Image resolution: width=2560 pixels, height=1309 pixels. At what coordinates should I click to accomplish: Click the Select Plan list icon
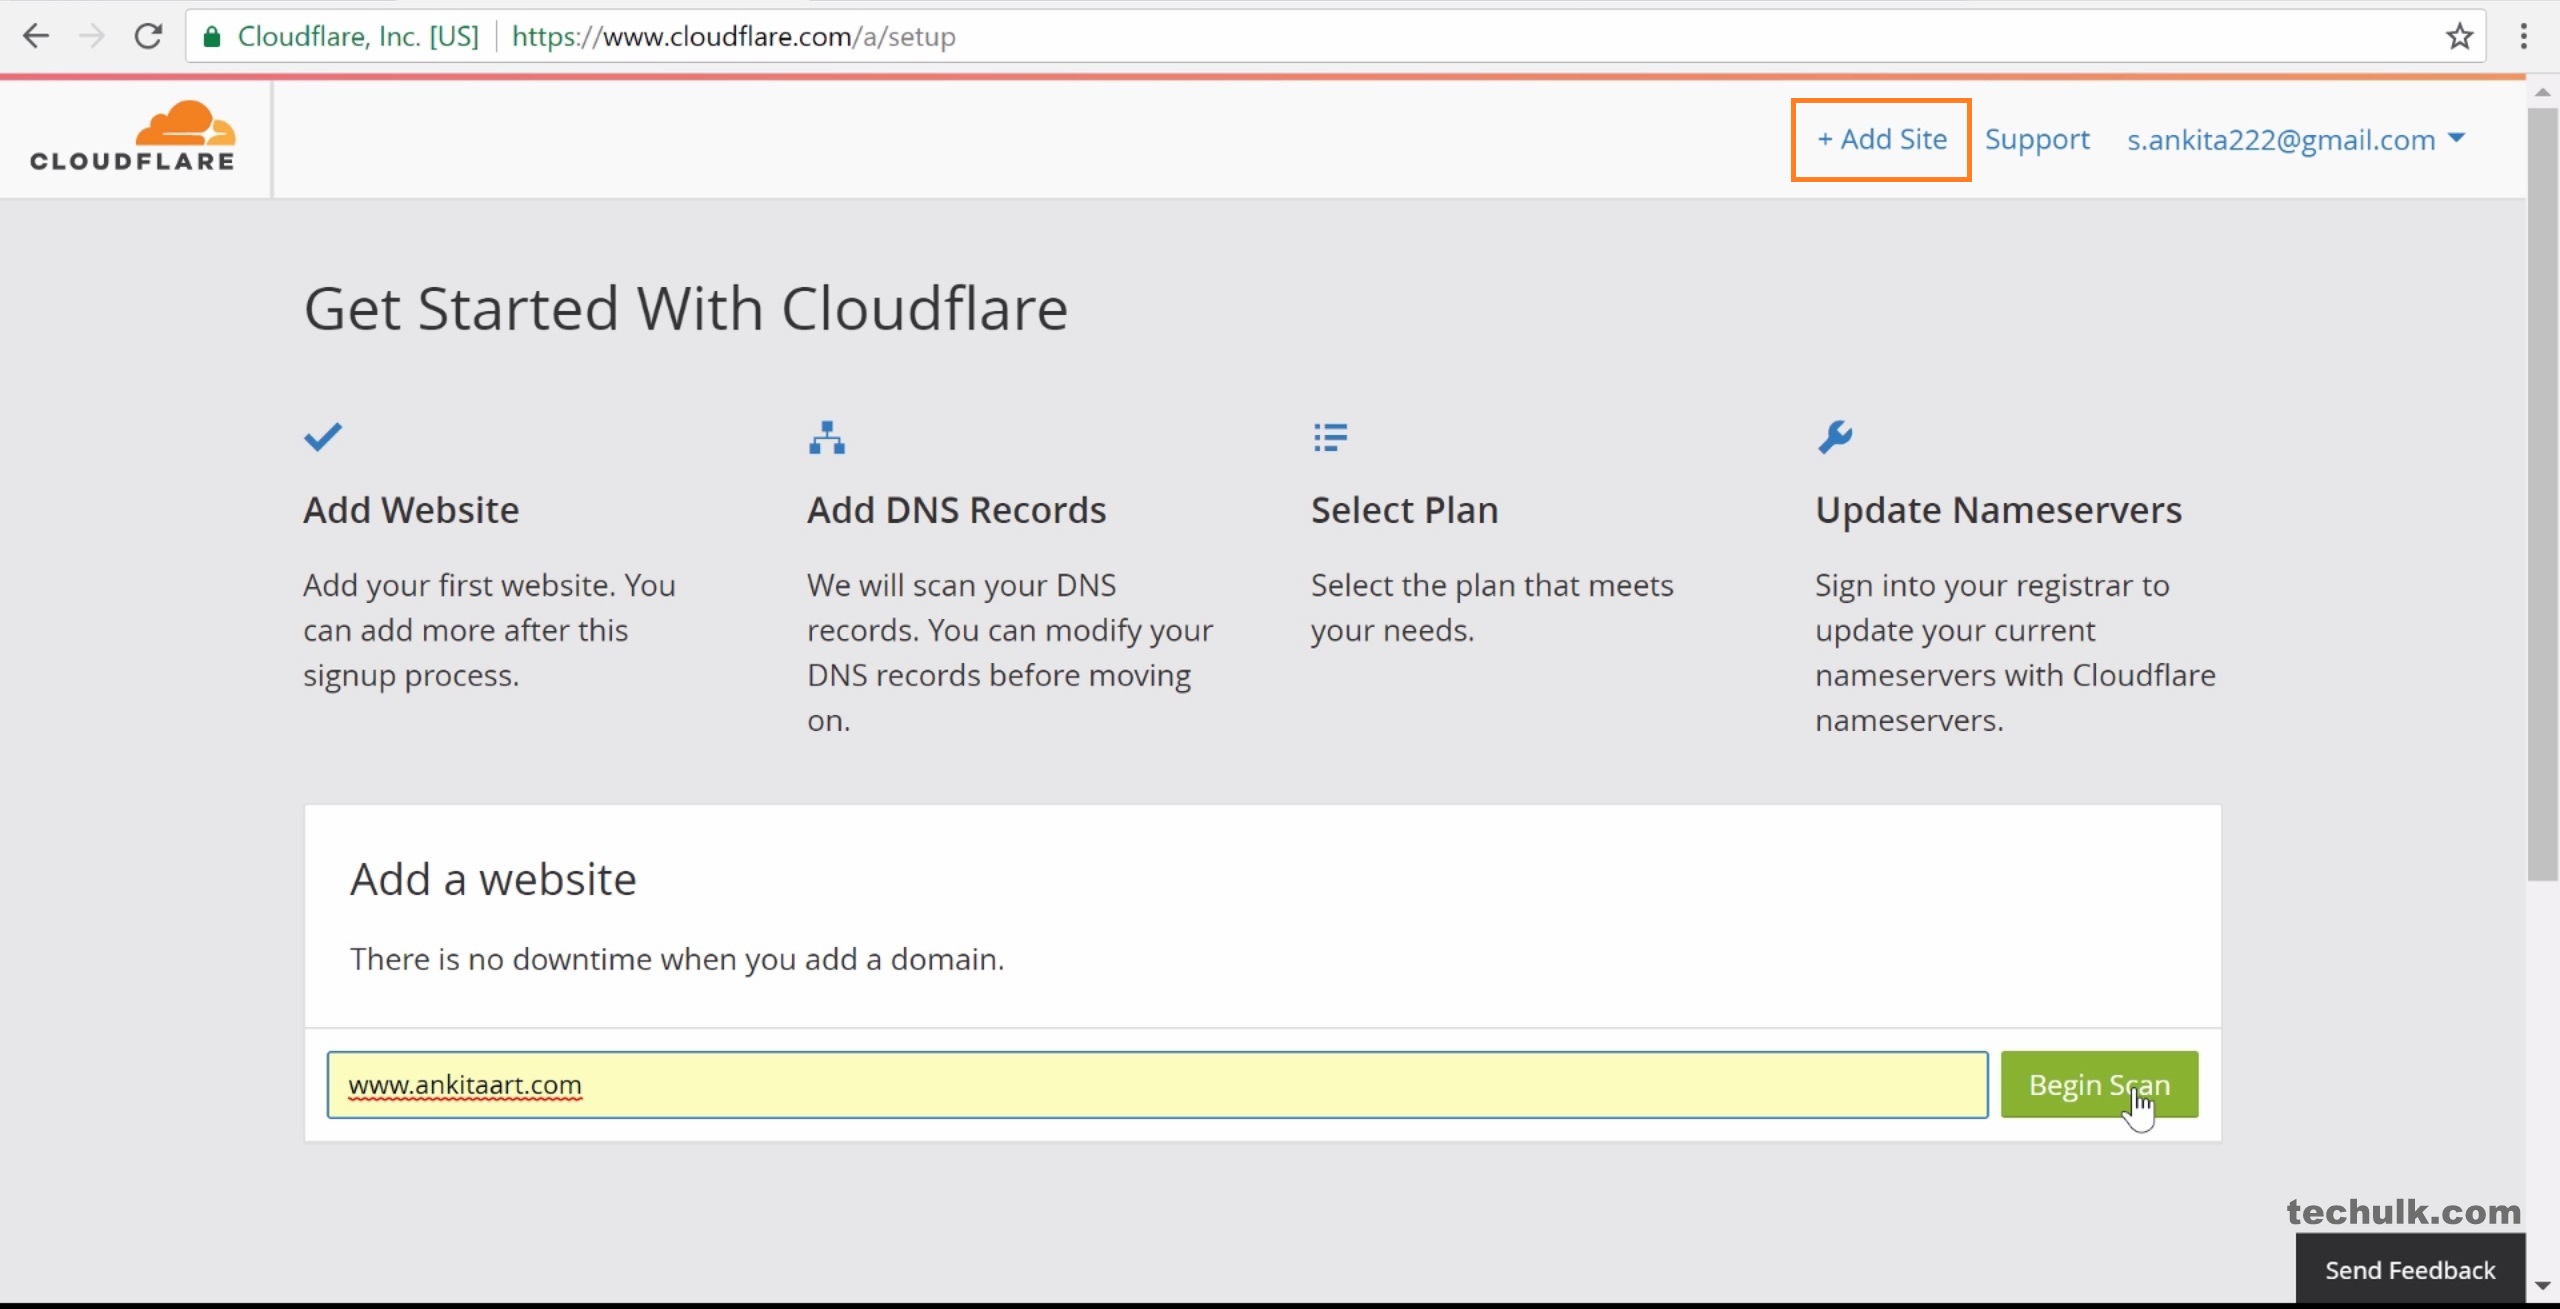click(1330, 437)
